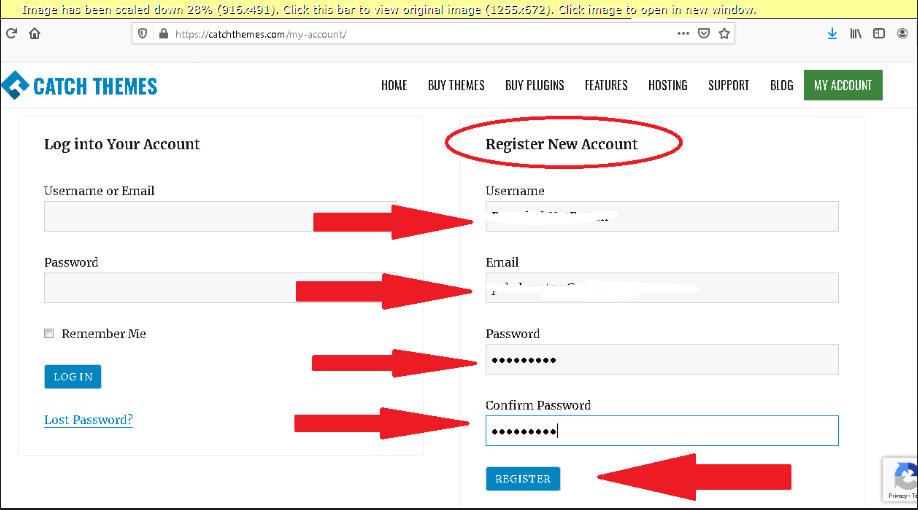The height and width of the screenshot is (510, 918).
Task: Open the HOSTING menu item
Action: (x=667, y=85)
